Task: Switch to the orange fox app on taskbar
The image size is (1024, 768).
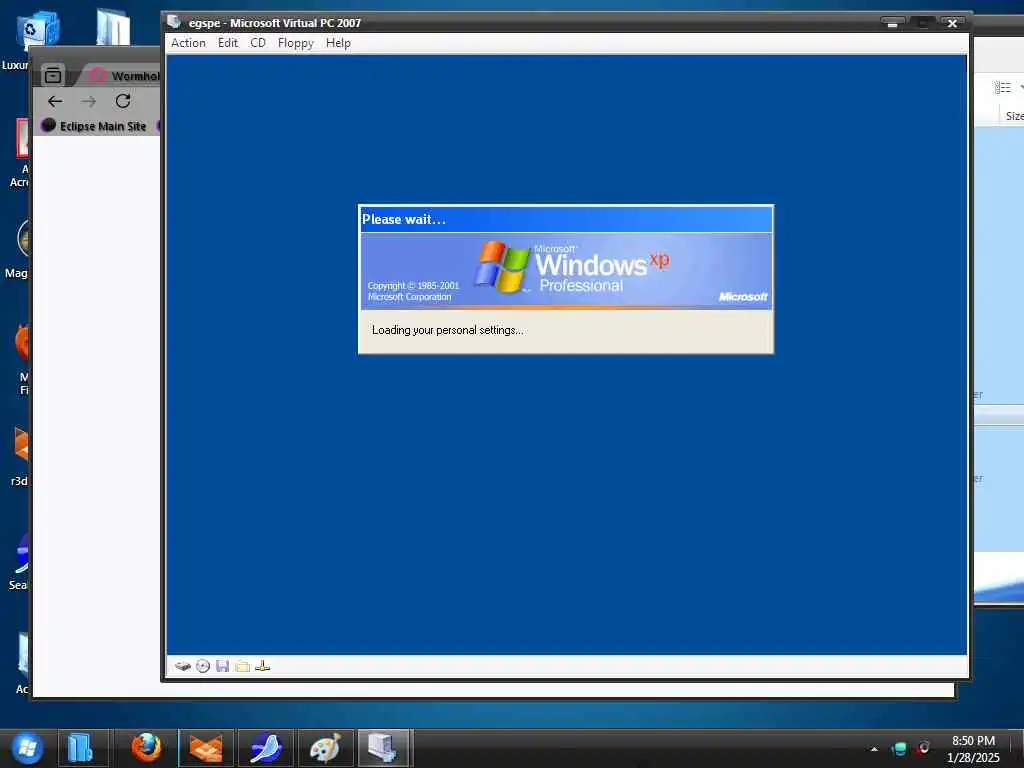Action: [206, 748]
